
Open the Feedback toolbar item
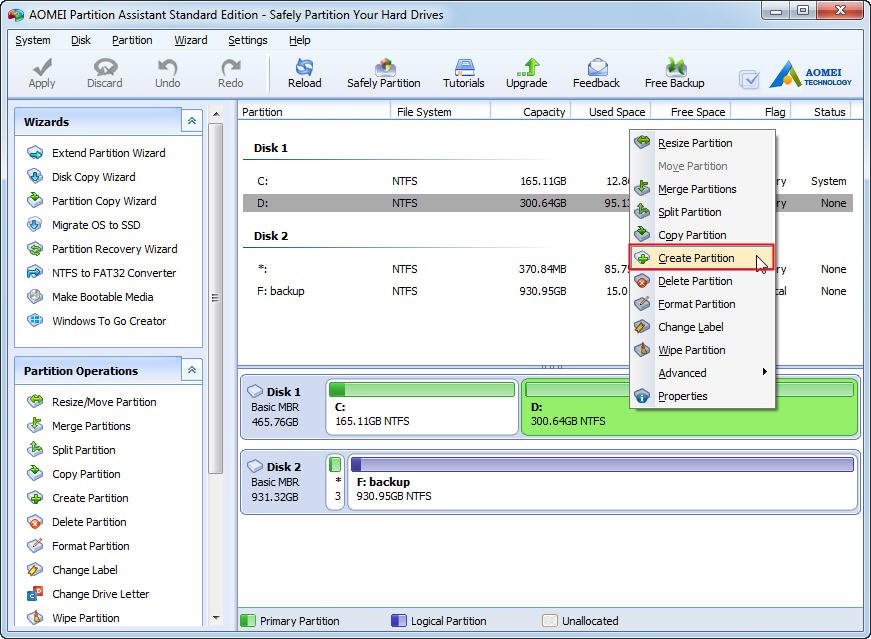[596, 73]
